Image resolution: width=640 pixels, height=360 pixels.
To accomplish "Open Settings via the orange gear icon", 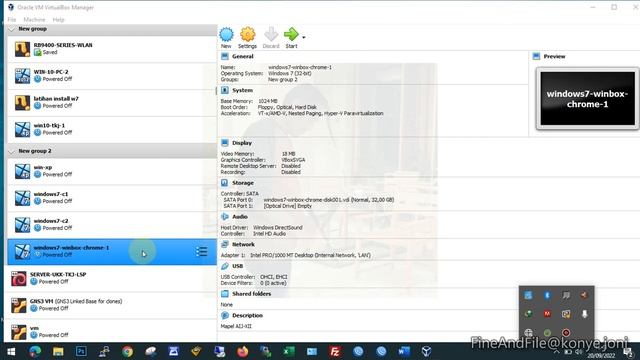I will 247,35.
